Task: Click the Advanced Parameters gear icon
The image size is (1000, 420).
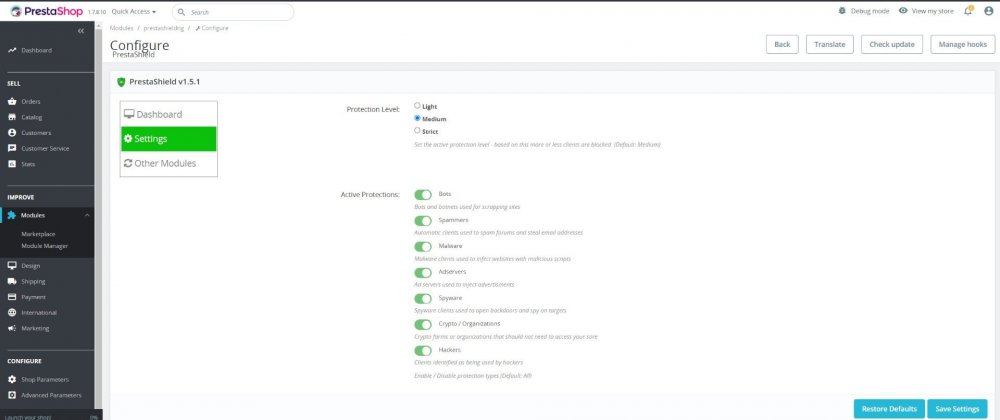Action: tap(11, 395)
